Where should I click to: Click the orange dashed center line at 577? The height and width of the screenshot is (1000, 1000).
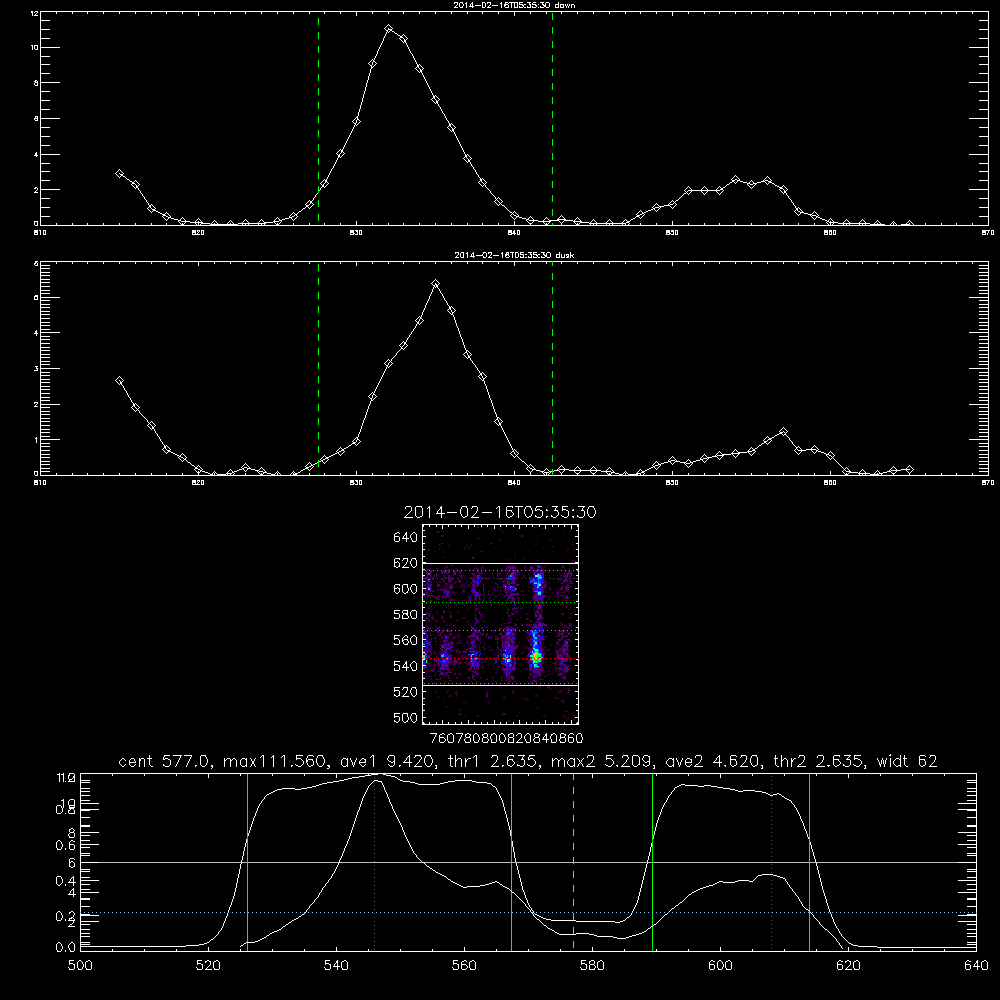coord(573,861)
